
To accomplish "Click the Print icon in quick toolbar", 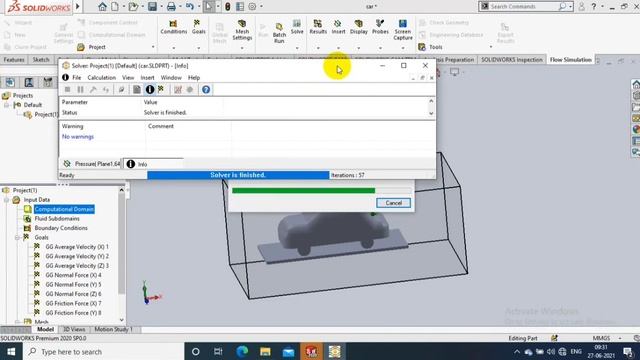I will click(x=171, y=7).
